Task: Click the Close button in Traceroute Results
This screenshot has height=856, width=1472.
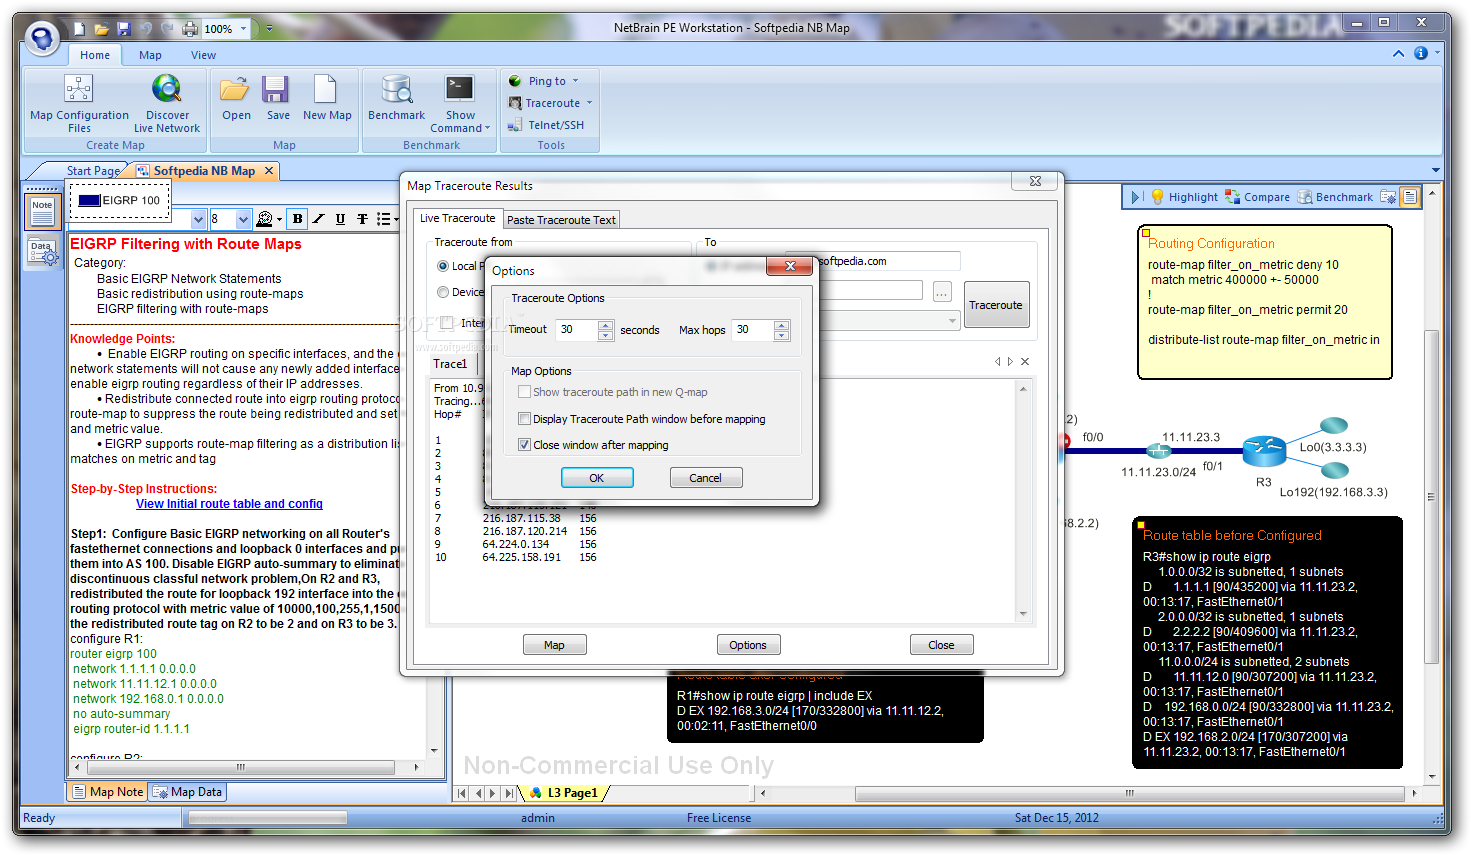Action: coord(941,645)
